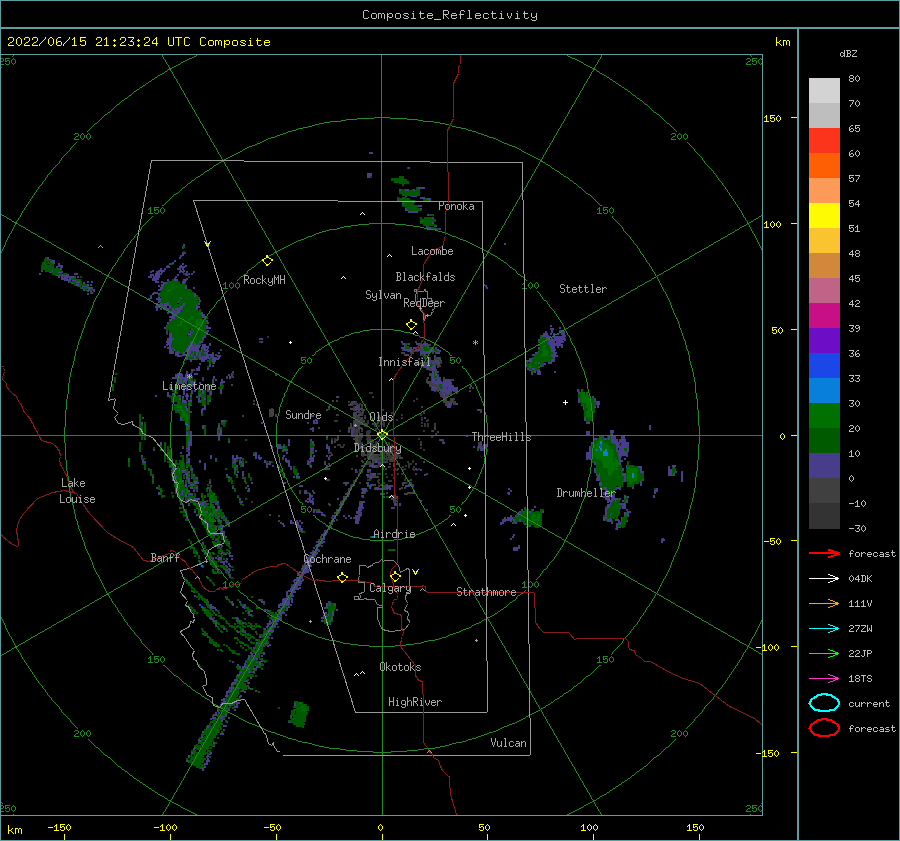
Task: Click the Strathmore town label
Action: coord(486,592)
